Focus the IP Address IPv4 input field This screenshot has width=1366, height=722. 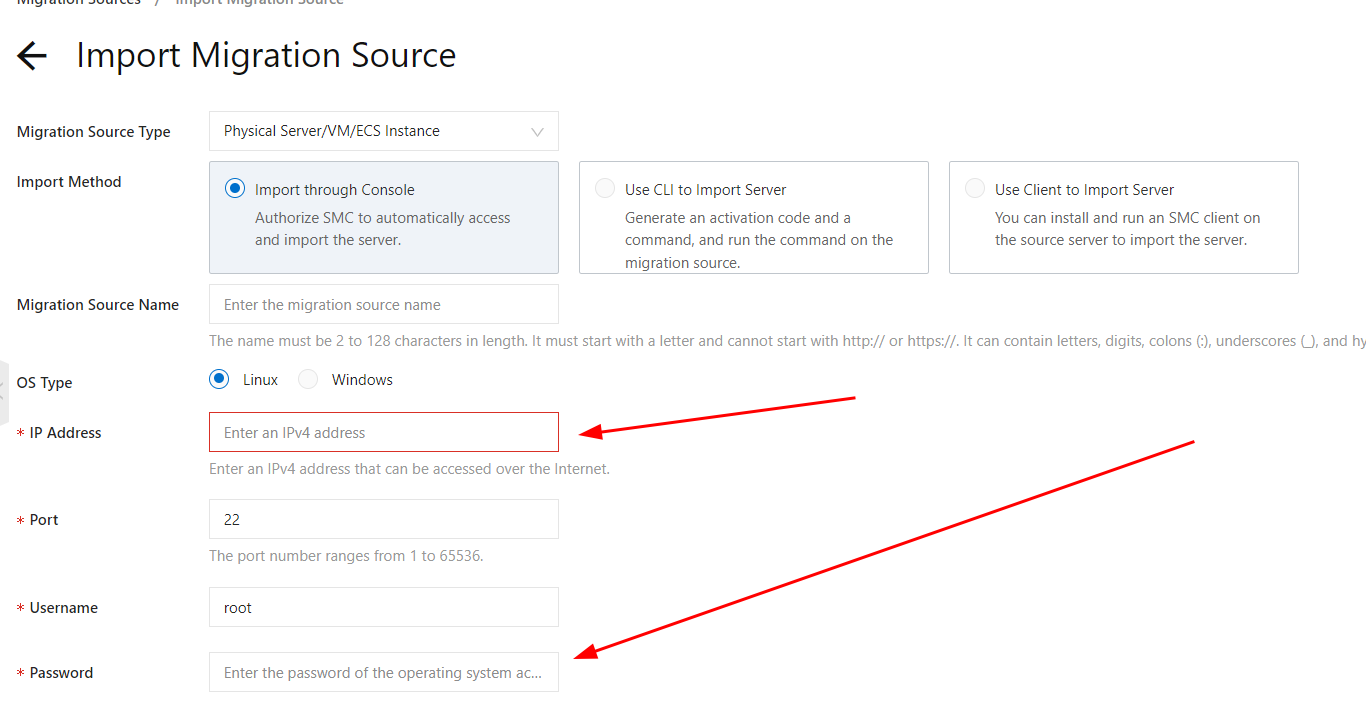383,433
